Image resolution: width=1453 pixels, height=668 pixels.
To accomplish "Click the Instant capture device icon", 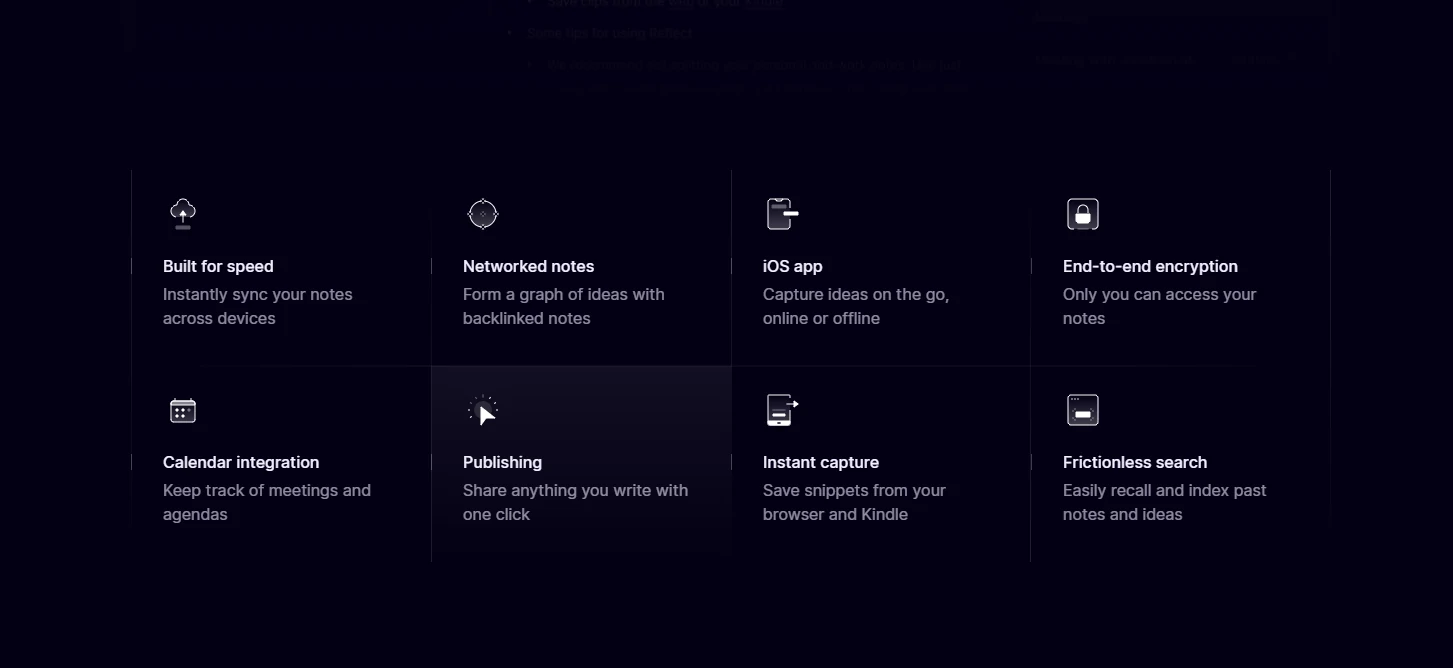I will point(782,410).
